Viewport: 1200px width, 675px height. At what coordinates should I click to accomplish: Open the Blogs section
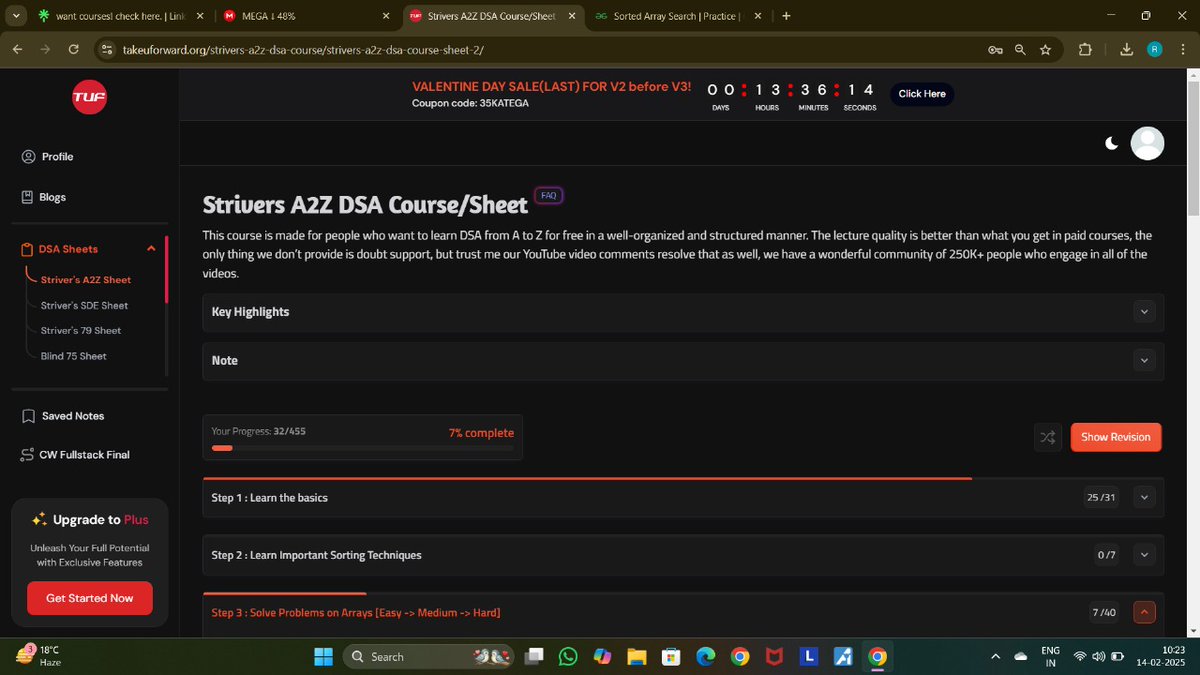click(44, 197)
